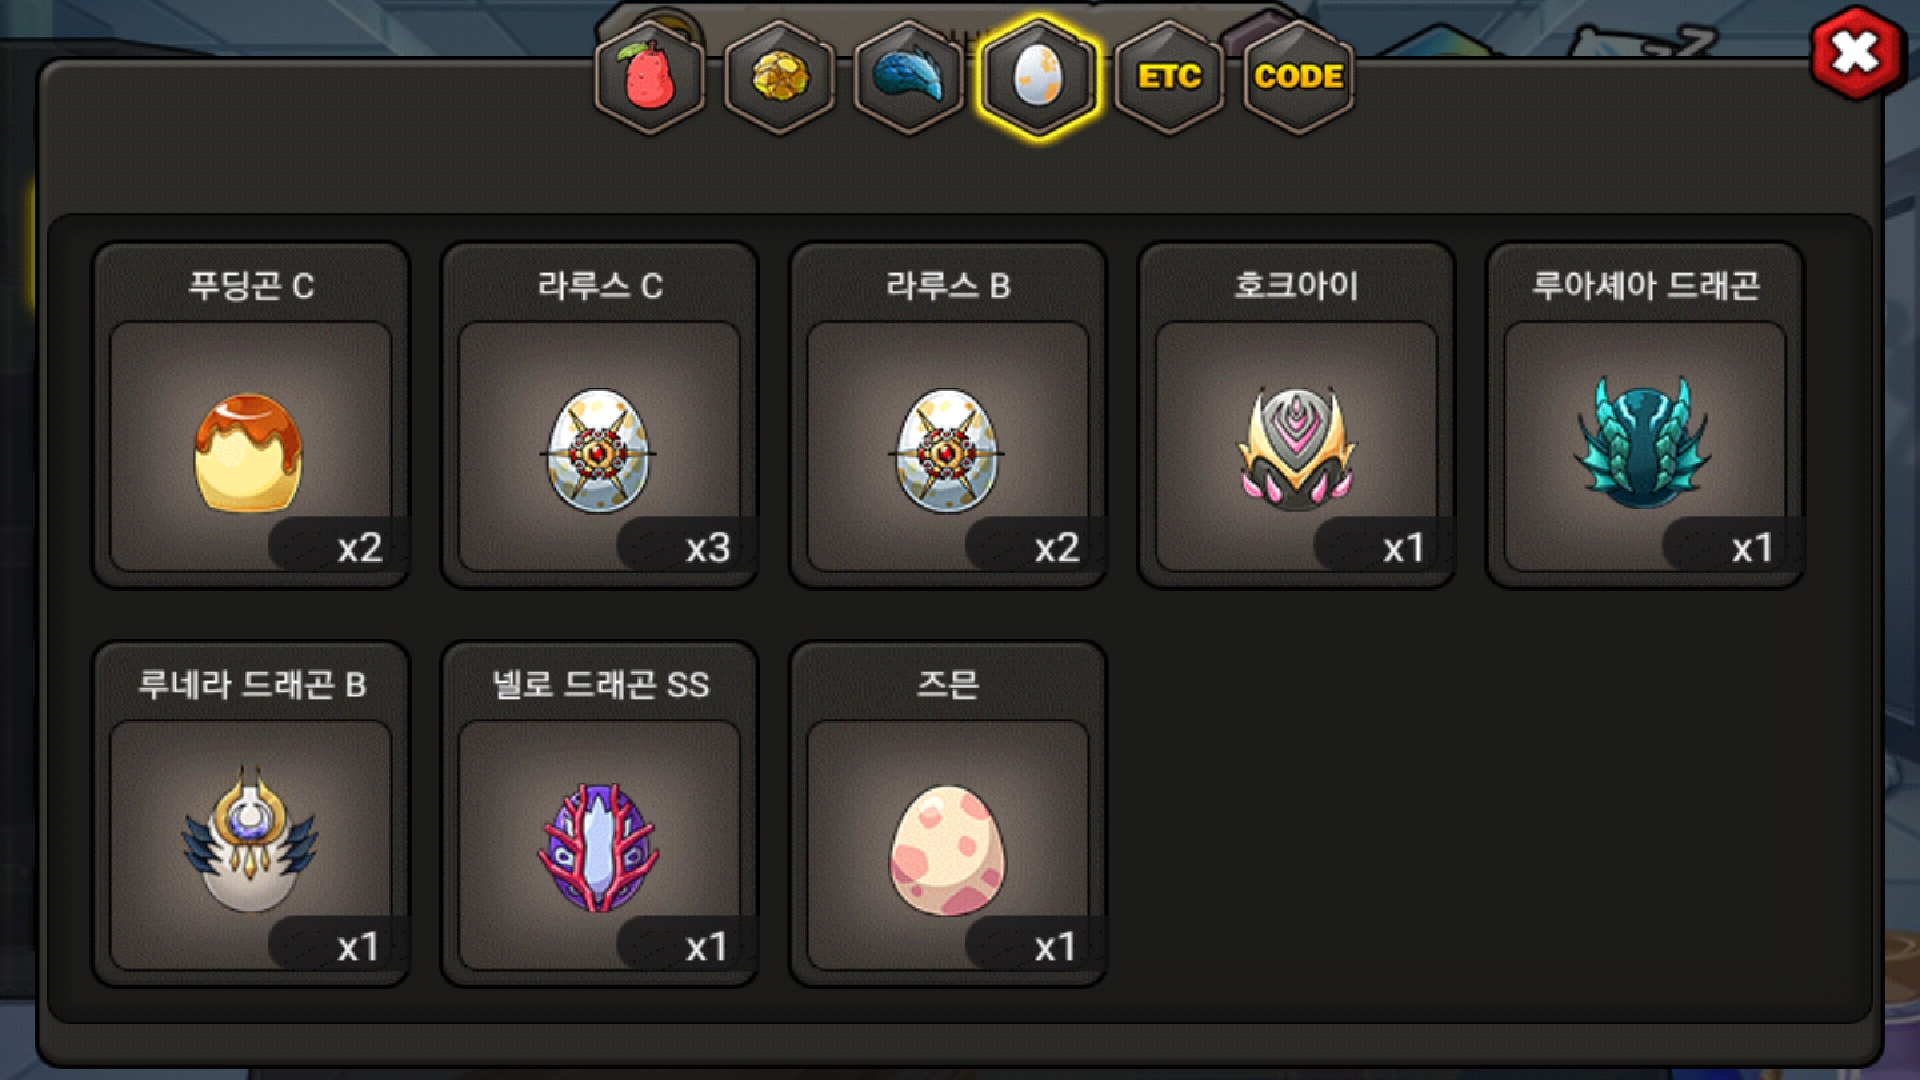1920x1080 pixels.
Task: Open the blue dragon scale tab
Action: pos(908,77)
